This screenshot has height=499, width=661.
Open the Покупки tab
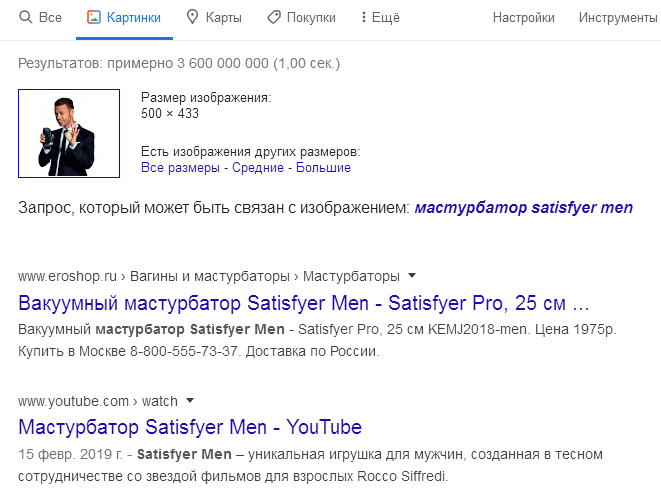(301, 17)
